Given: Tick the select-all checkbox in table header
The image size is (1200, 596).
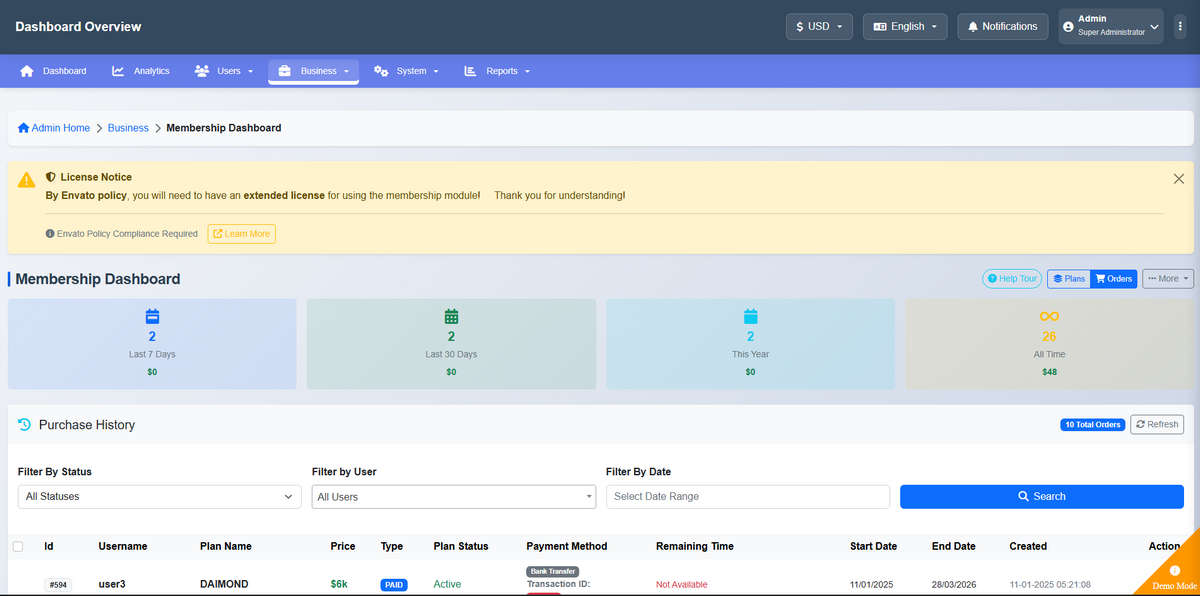Looking at the screenshot, I should coord(18,546).
